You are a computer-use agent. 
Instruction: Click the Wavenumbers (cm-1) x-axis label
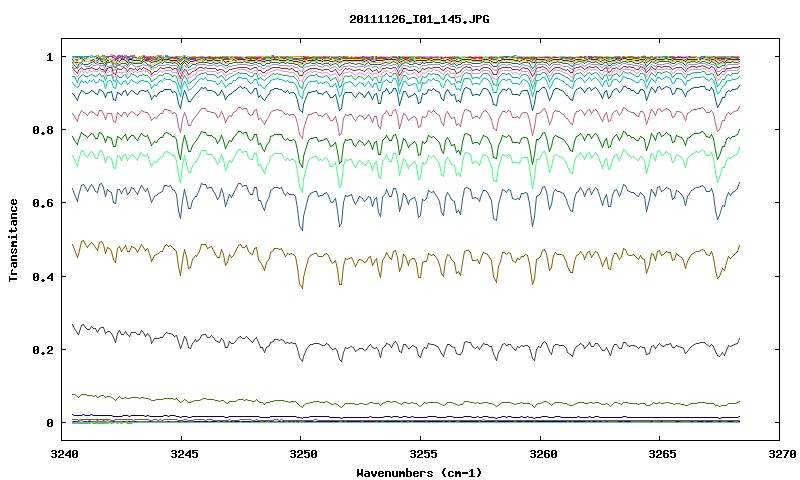coord(419,473)
